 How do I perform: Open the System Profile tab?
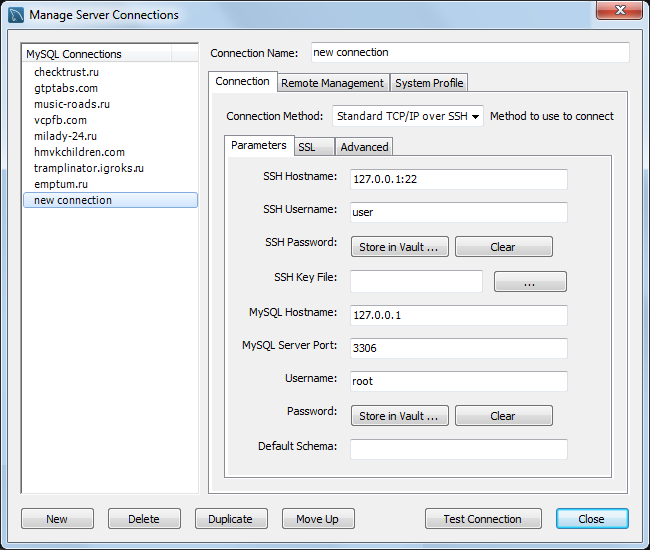pyautogui.click(x=429, y=83)
